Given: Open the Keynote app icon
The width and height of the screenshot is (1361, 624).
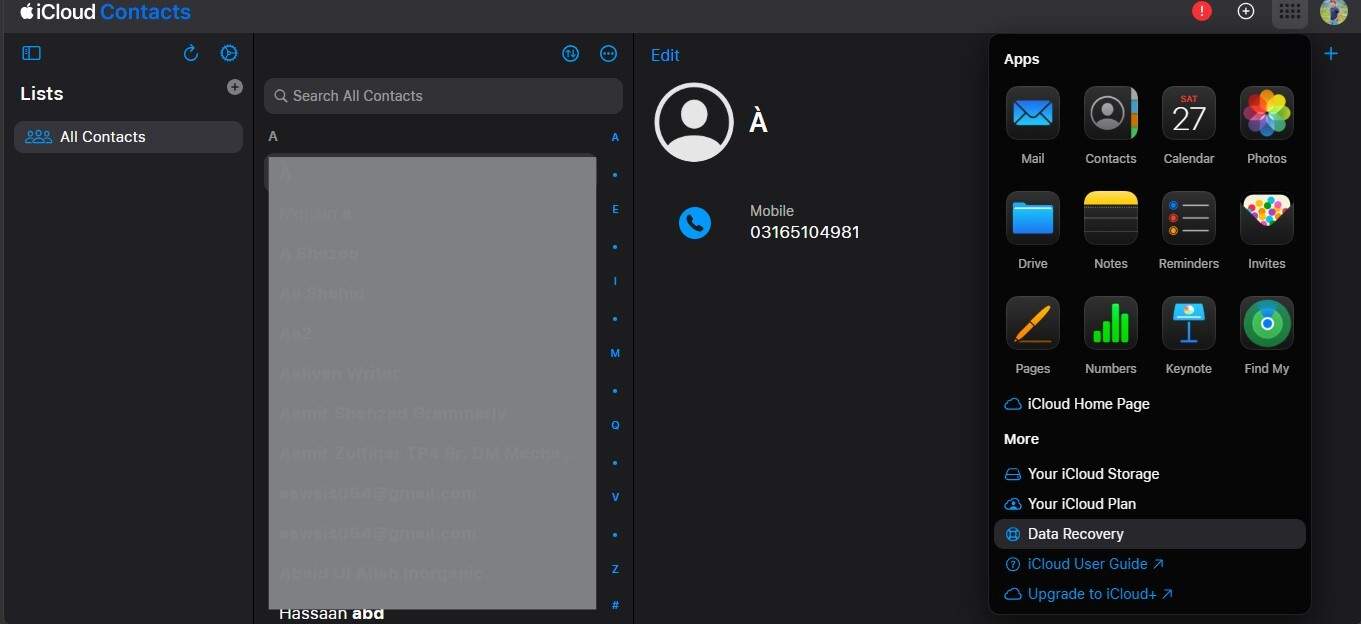Looking at the screenshot, I should tap(1188, 323).
